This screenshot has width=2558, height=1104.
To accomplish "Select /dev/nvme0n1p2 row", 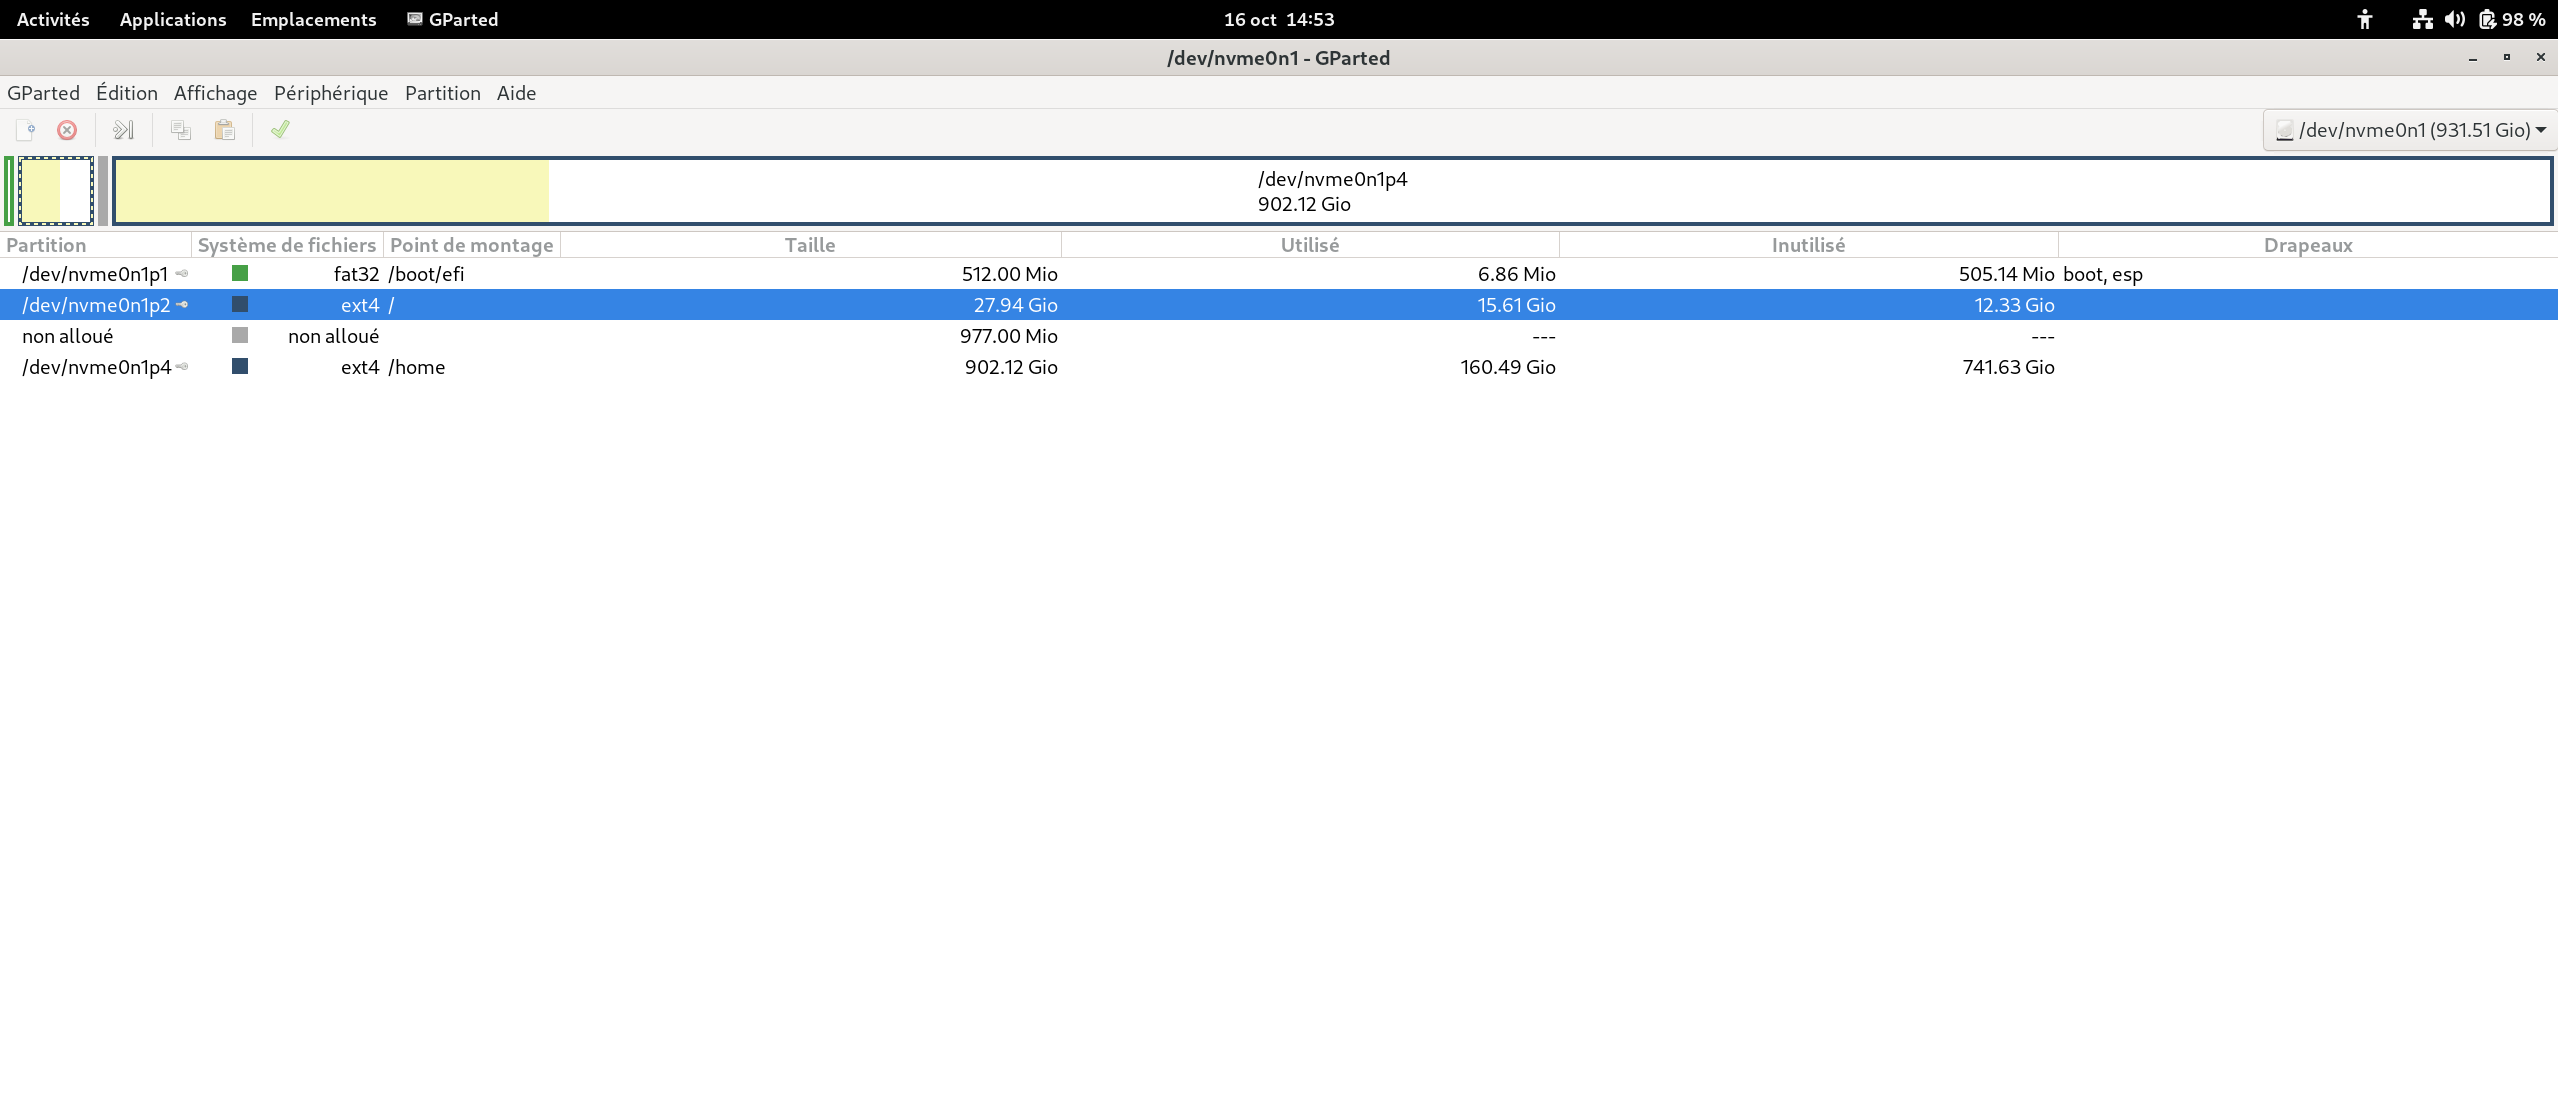I will coord(1279,304).
